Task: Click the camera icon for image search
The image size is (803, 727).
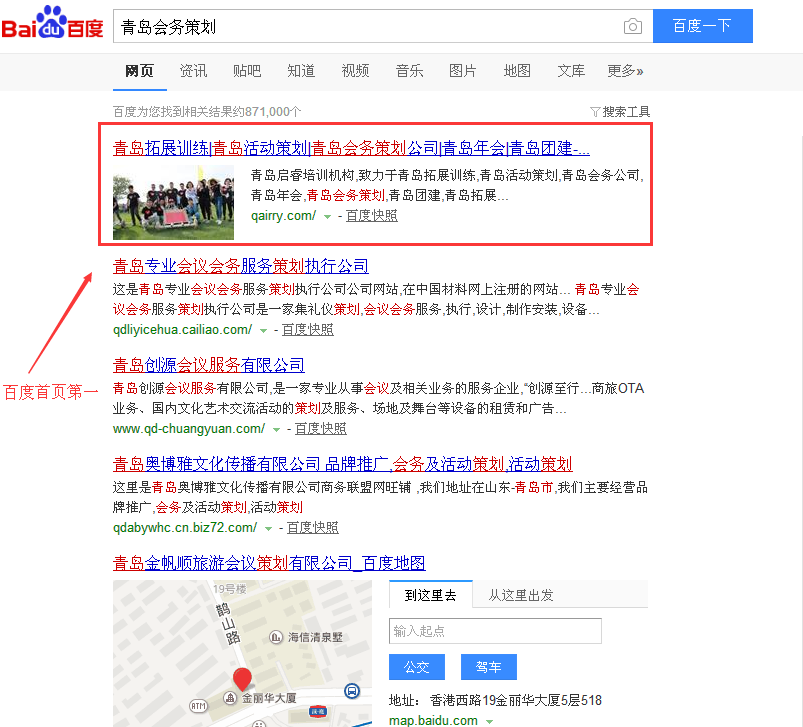Action: click(x=632, y=27)
